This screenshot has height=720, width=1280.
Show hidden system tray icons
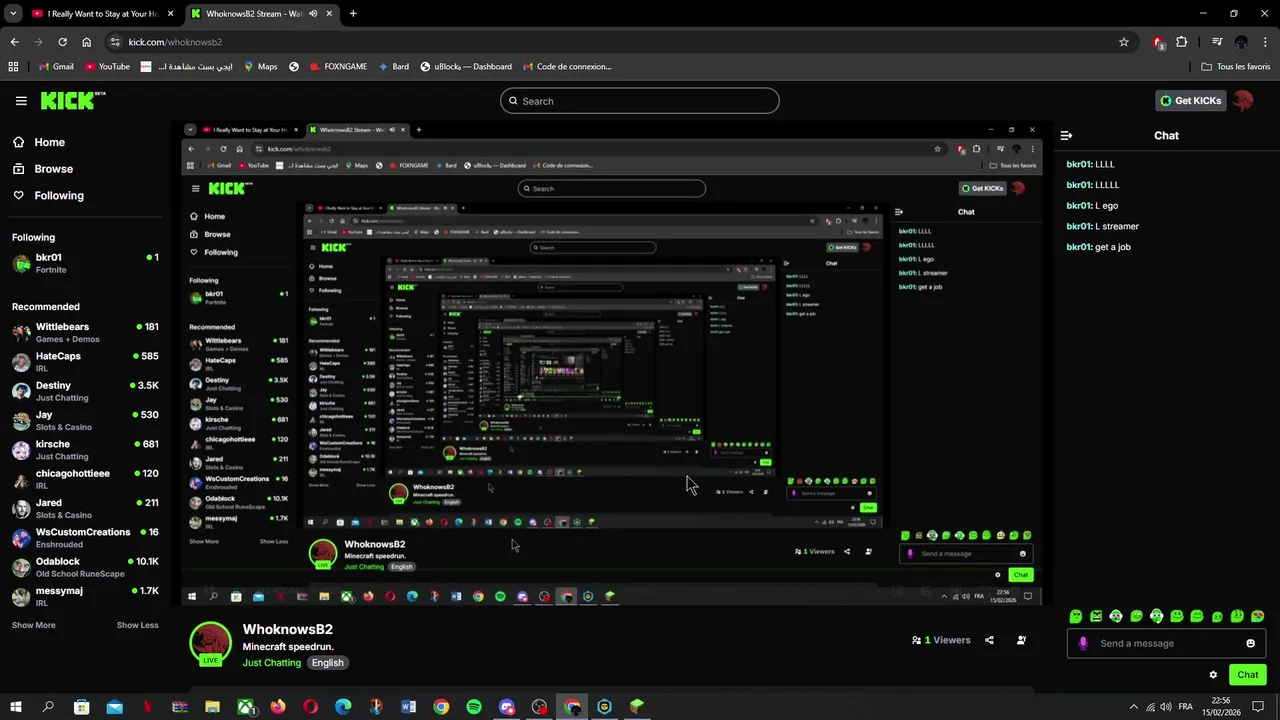point(1133,706)
